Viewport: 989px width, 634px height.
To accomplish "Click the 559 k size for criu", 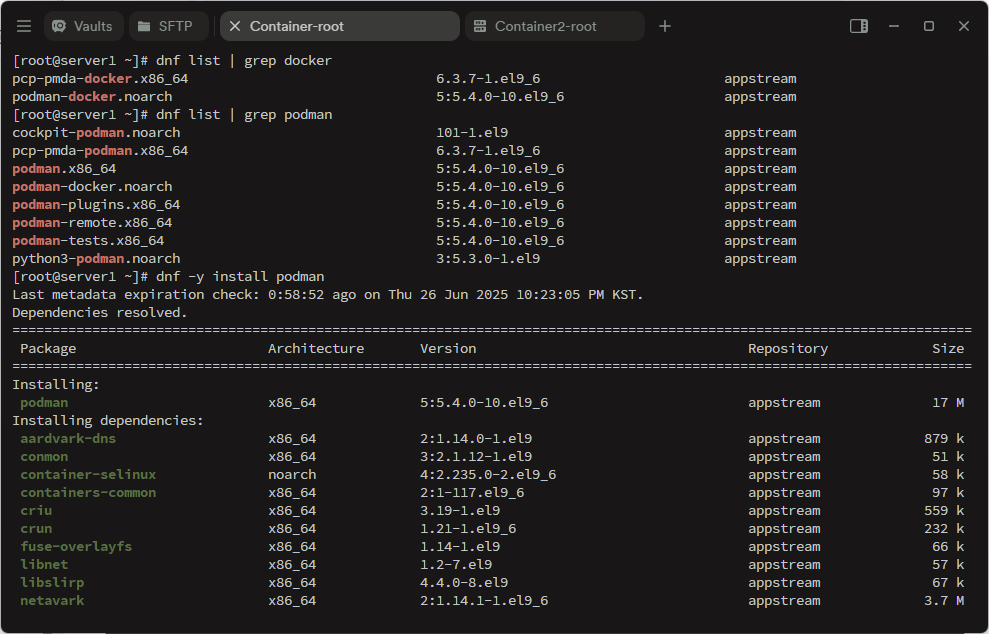I will [x=944, y=510].
